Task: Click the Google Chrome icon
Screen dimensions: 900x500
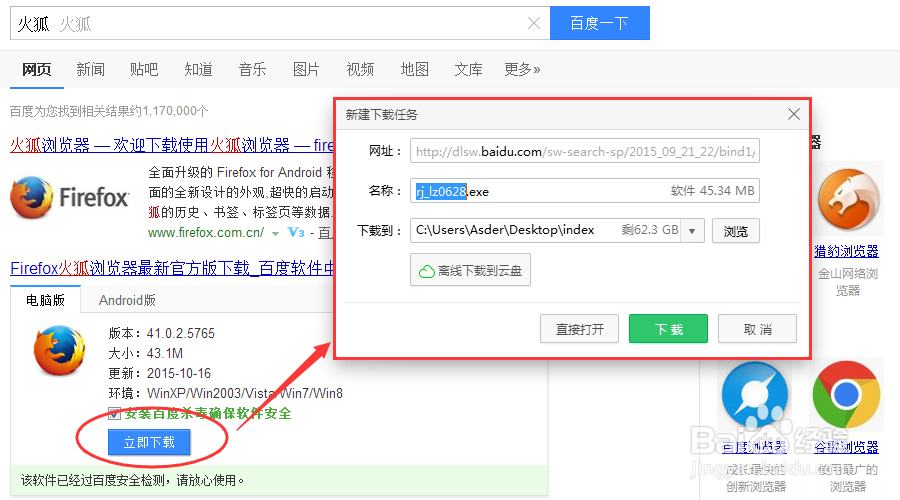Action: (x=846, y=394)
